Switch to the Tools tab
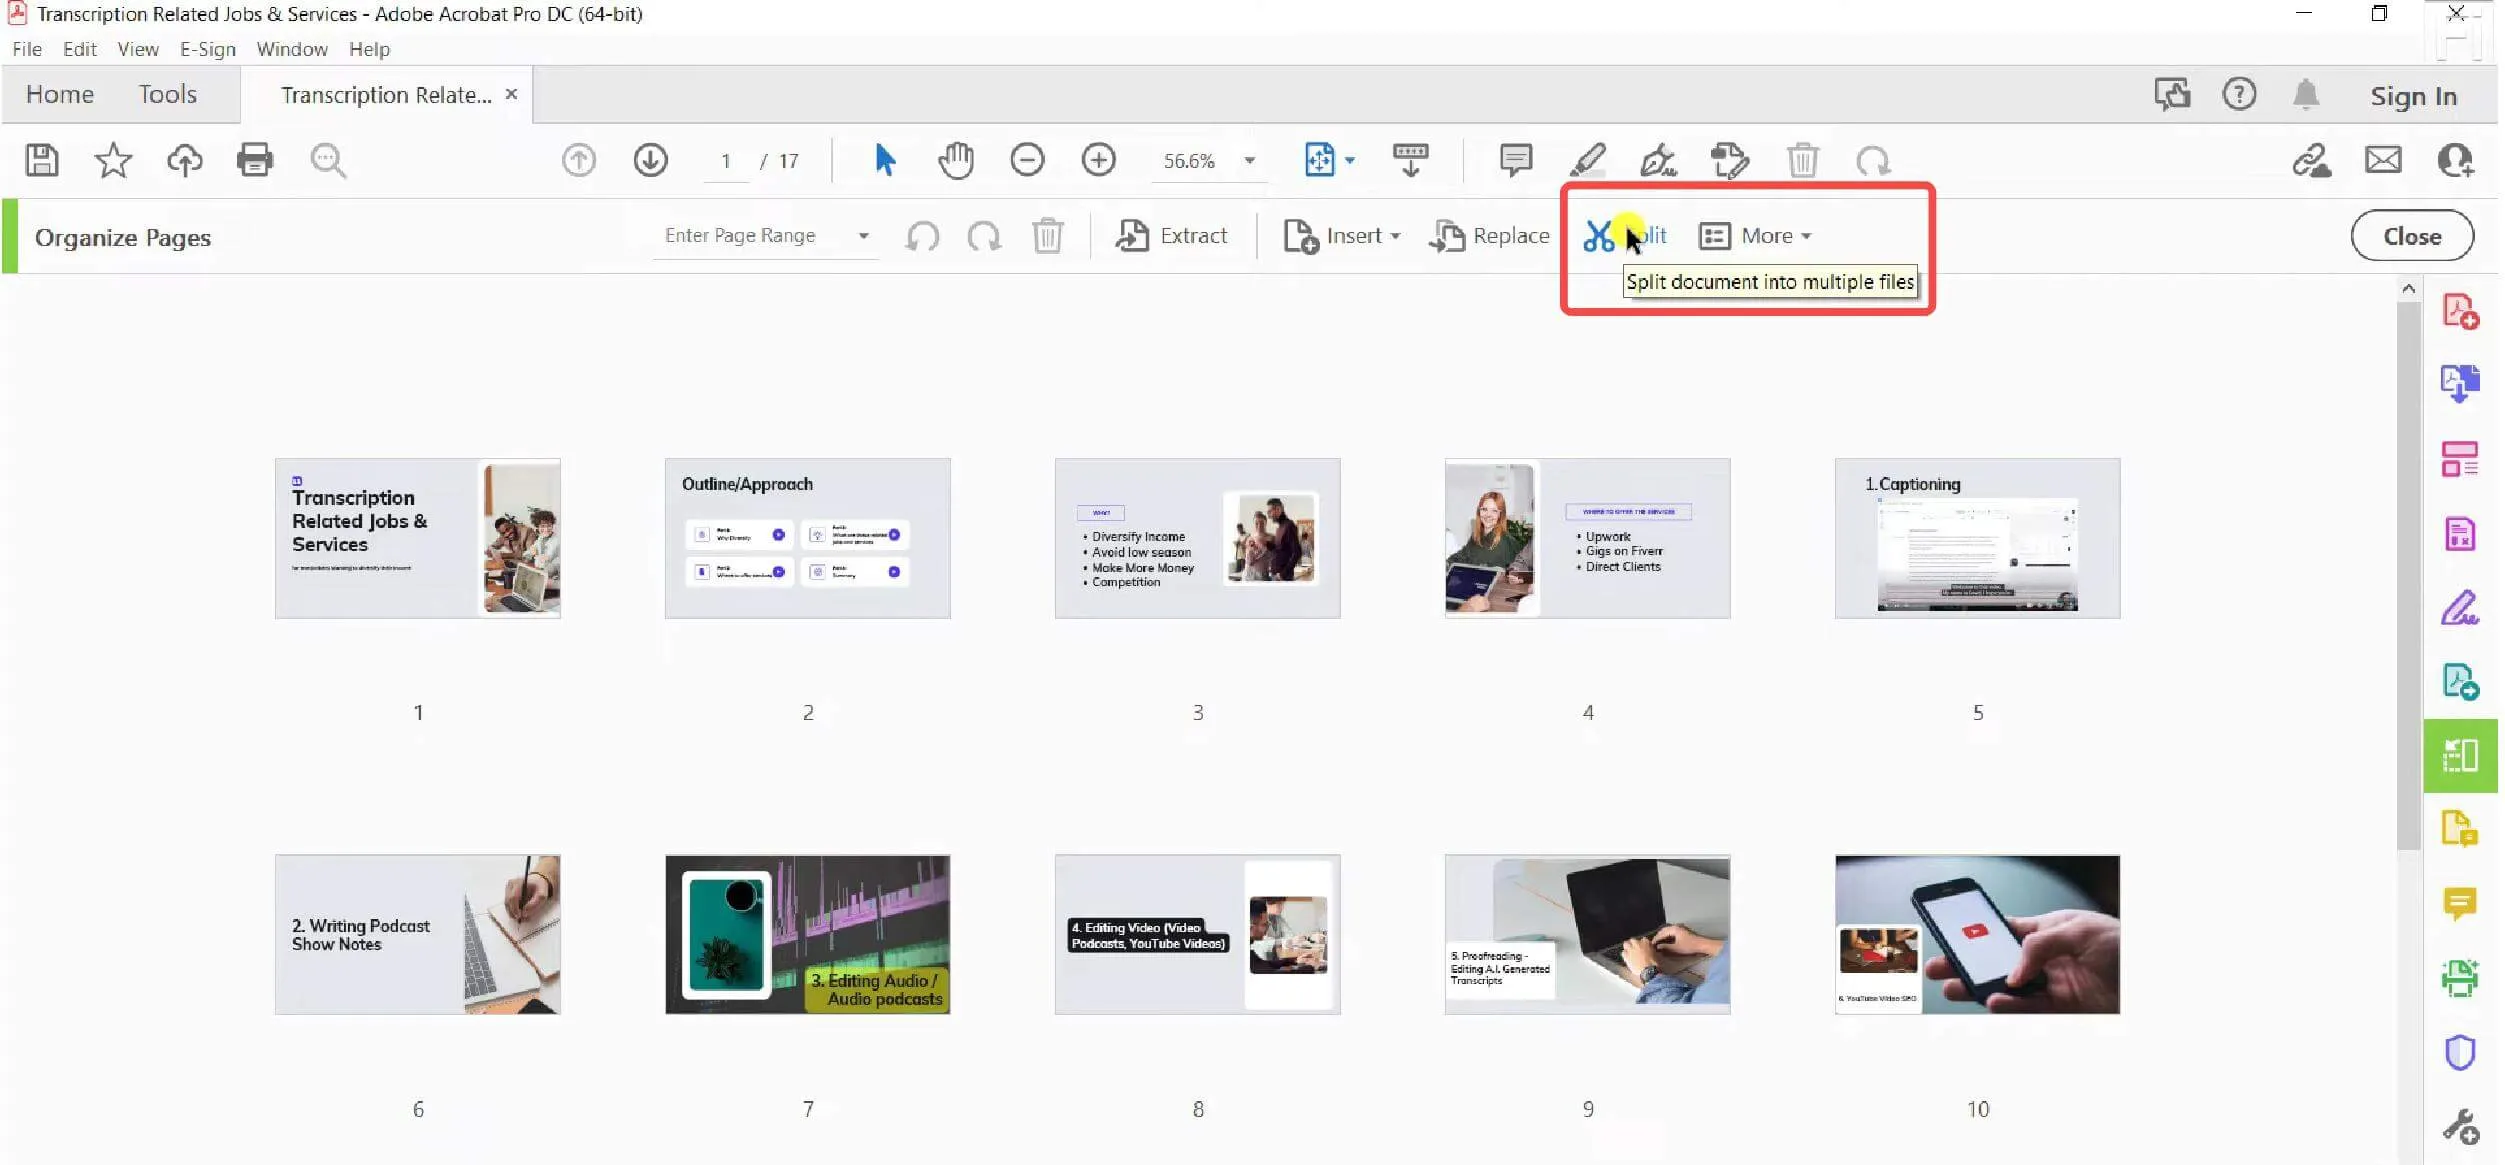This screenshot has width=2505, height=1165. tap(166, 94)
